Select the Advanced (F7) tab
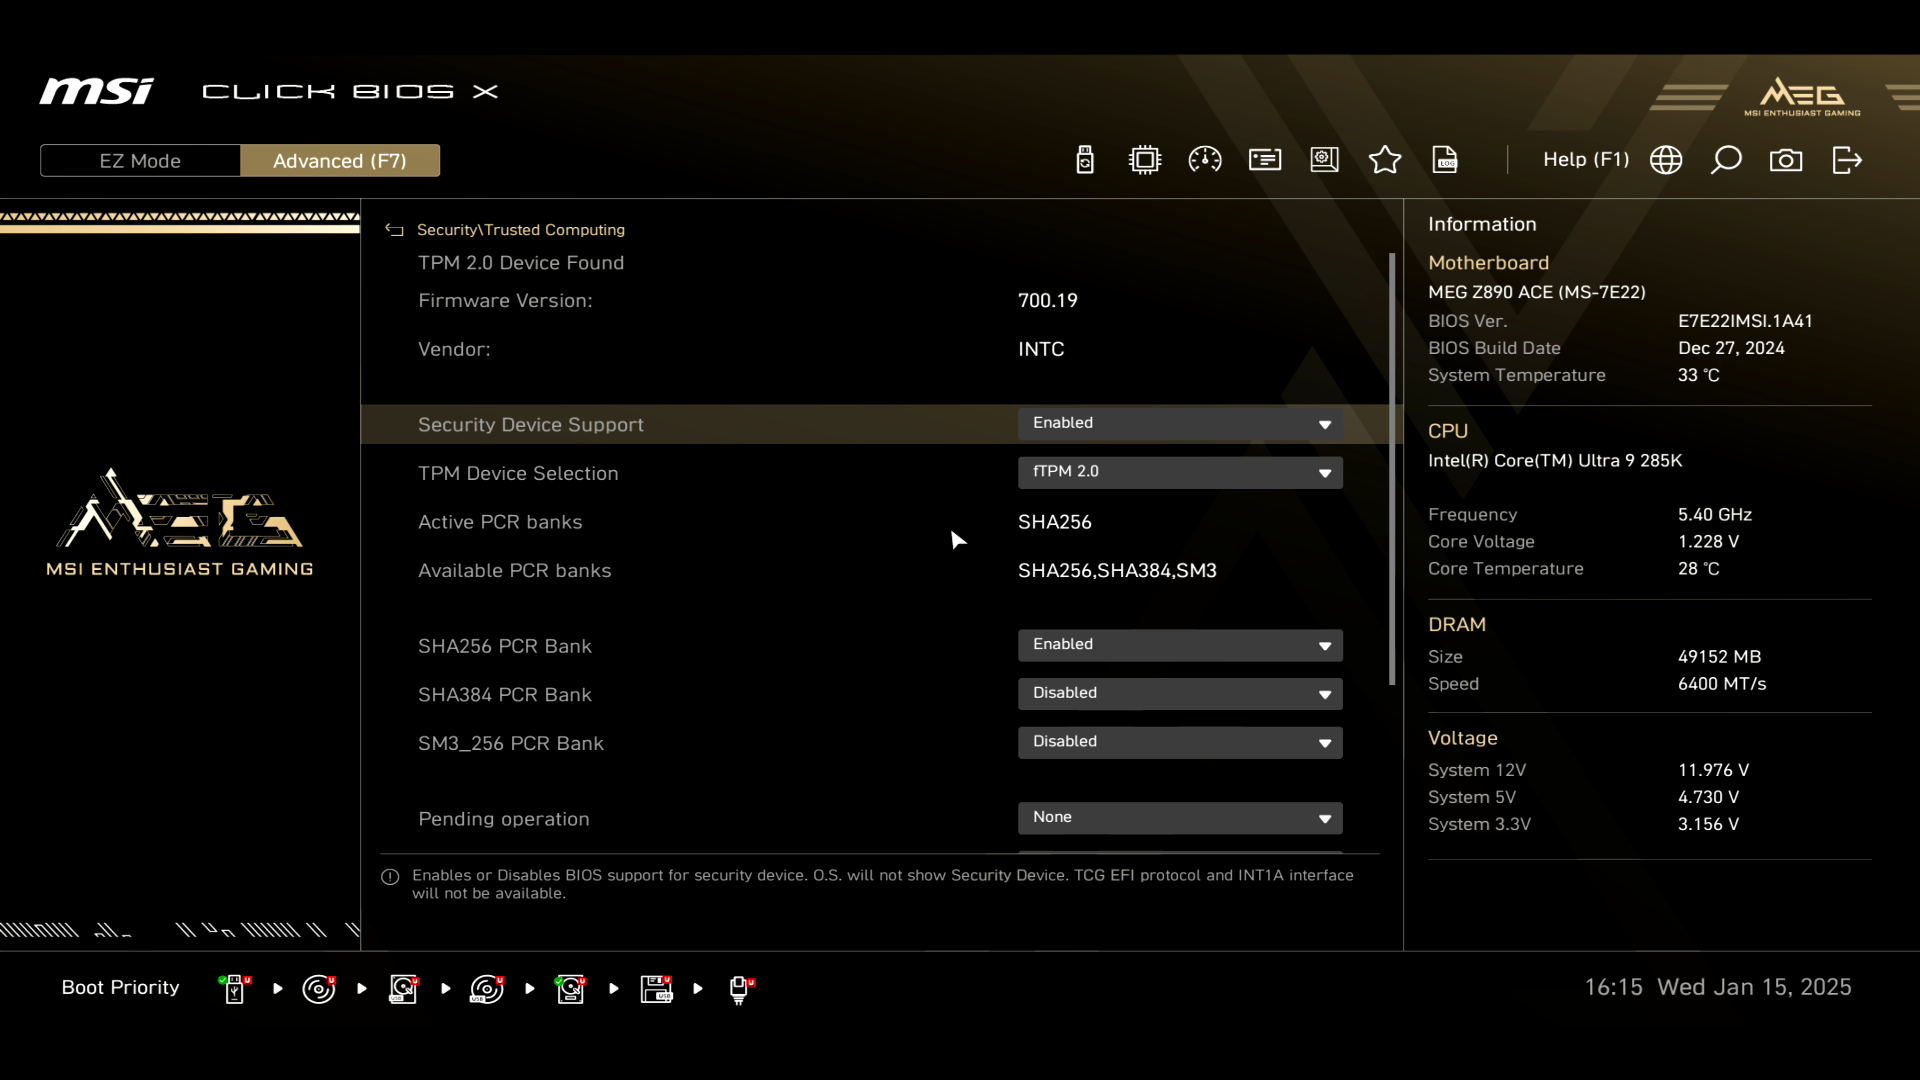Viewport: 1920px width, 1080px height. click(x=340, y=161)
